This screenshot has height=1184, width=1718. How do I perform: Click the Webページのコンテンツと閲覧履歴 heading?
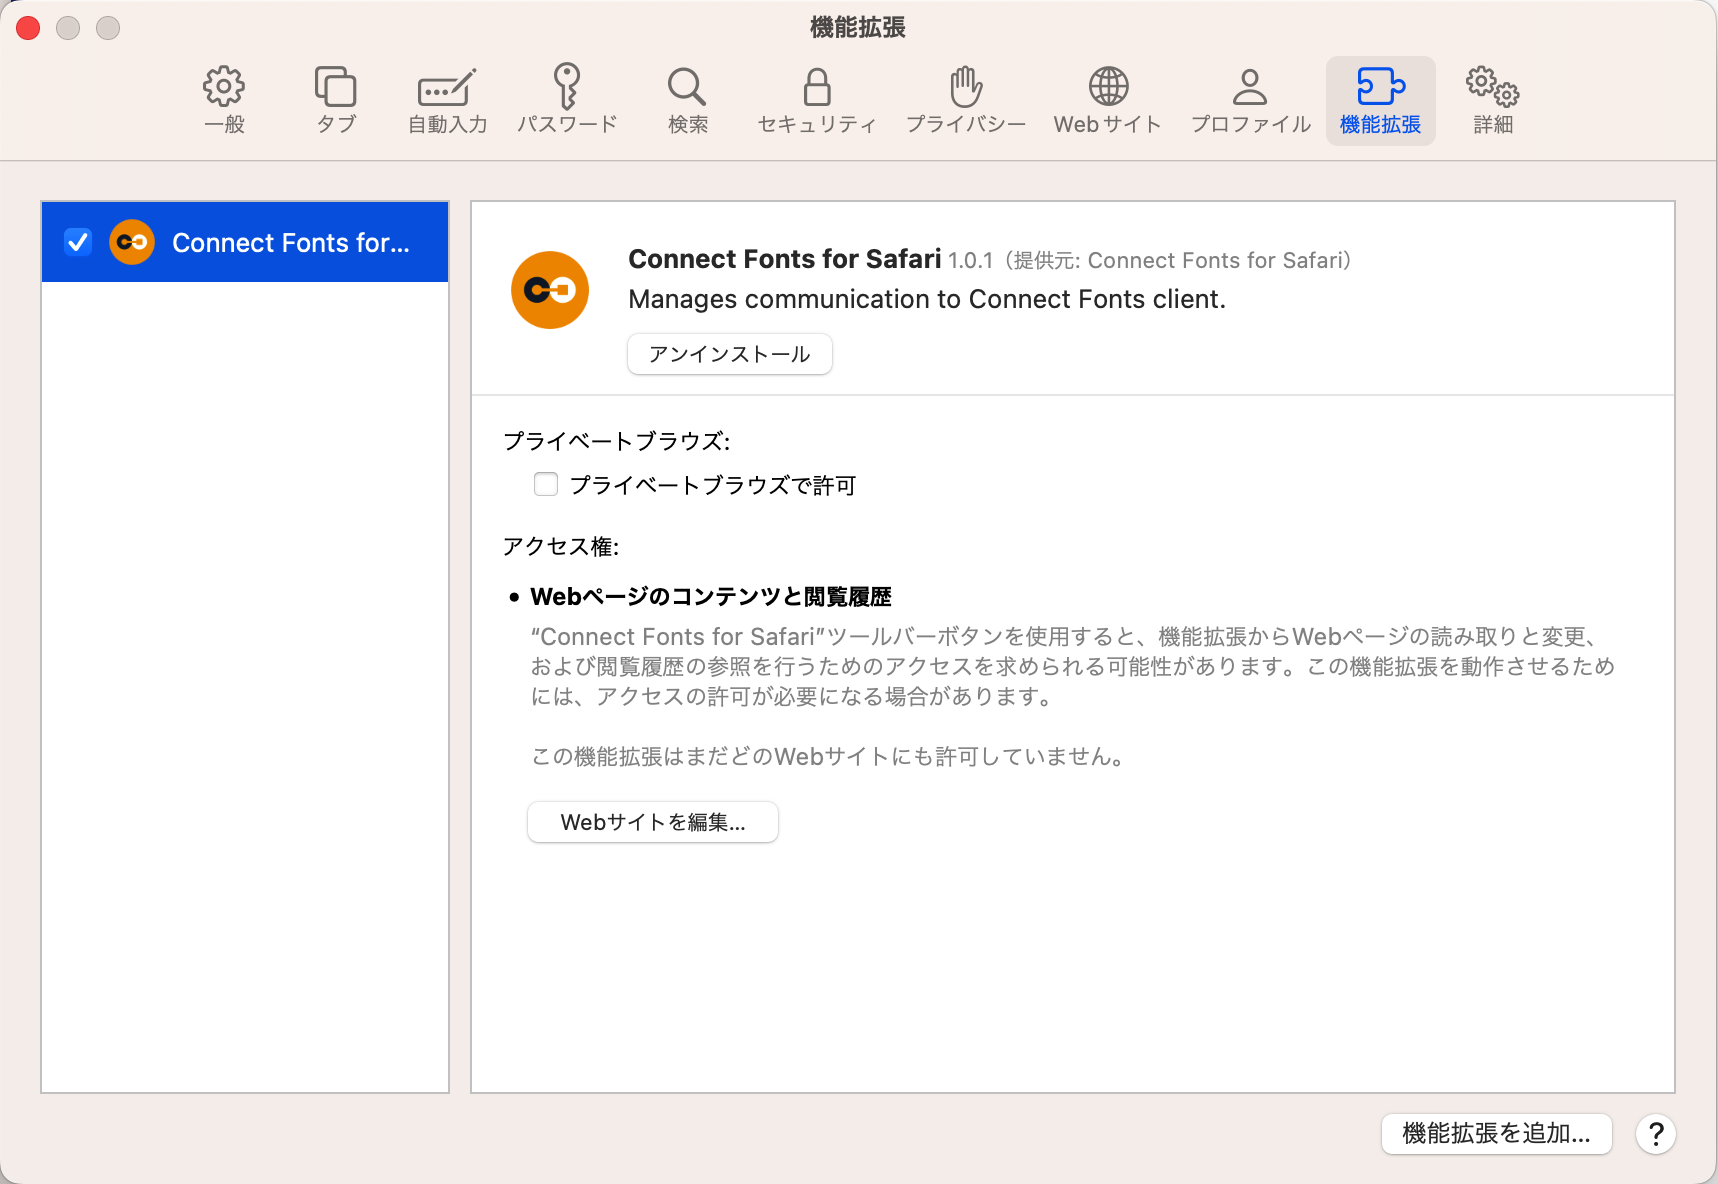click(711, 597)
